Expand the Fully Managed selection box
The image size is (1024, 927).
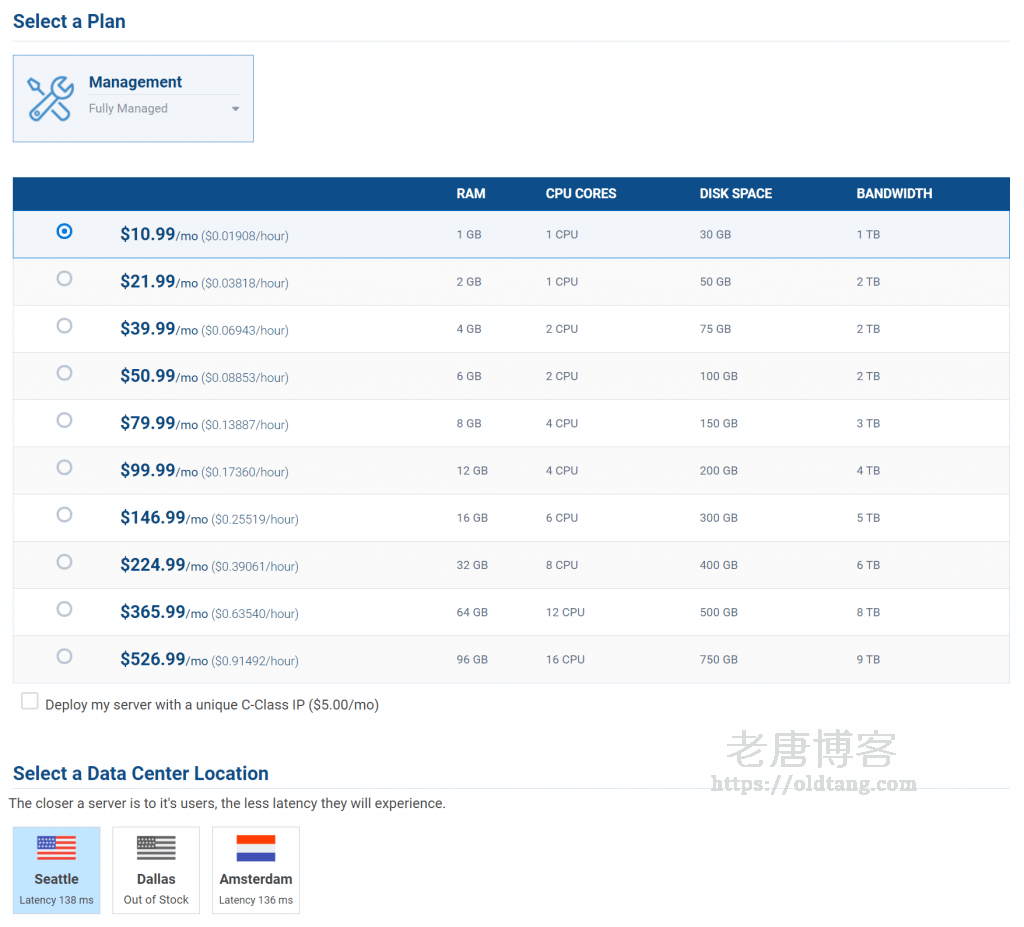pyautogui.click(x=163, y=109)
